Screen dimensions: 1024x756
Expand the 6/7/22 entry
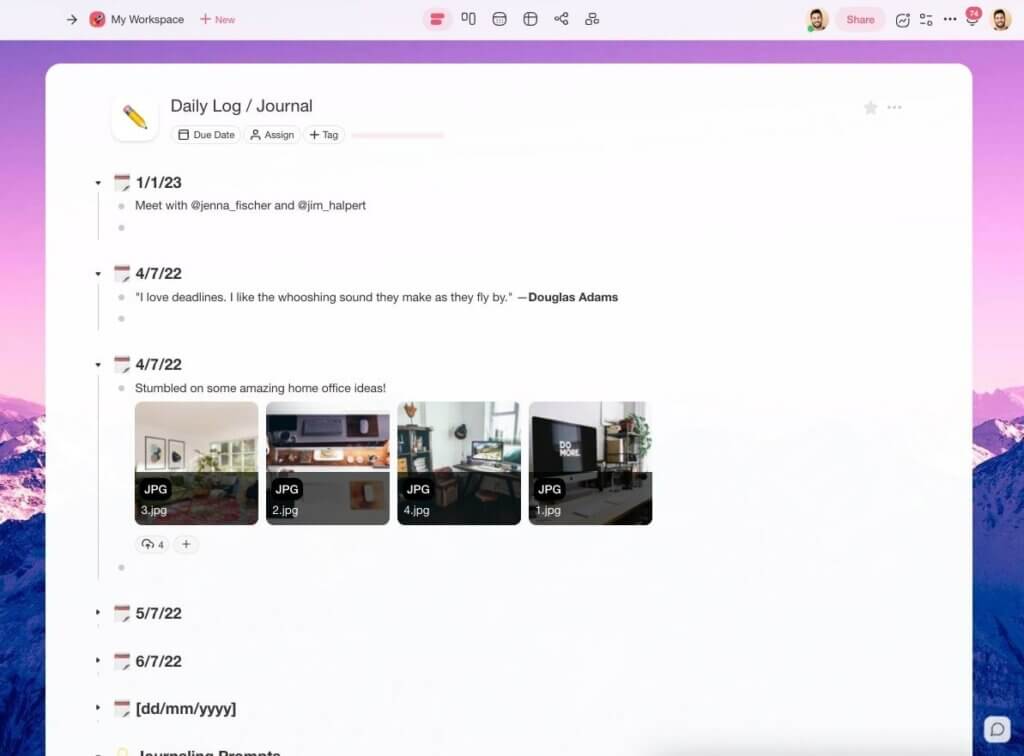coord(98,661)
